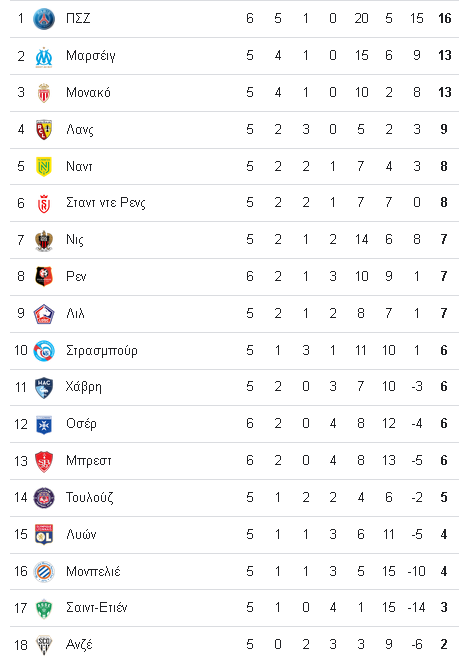Select the Ρεν team crest

click(x=44, y=277)
